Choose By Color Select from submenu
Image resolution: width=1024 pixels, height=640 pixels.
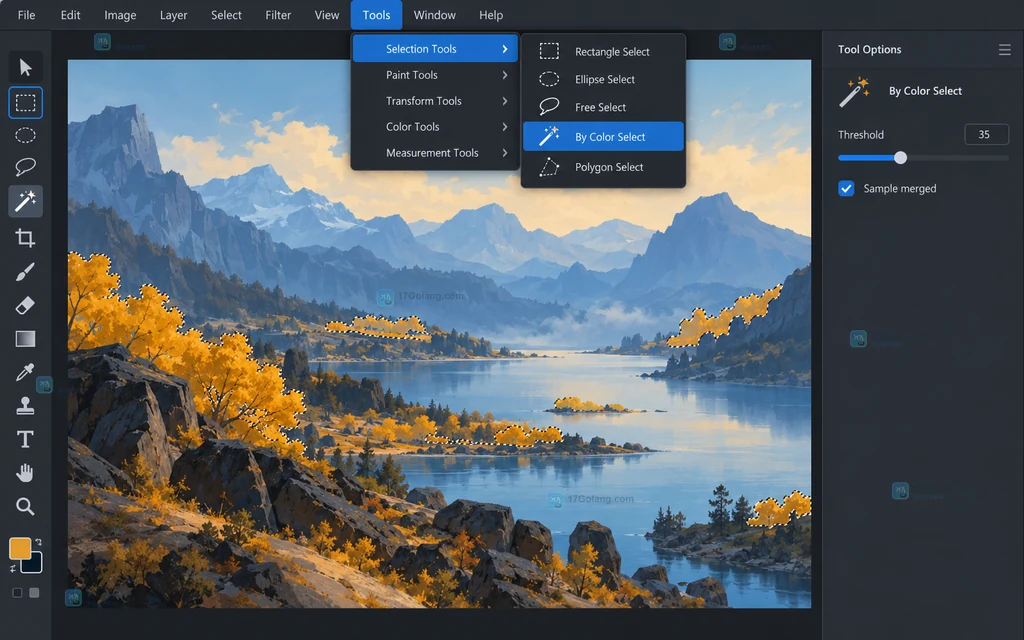point(603,136)
